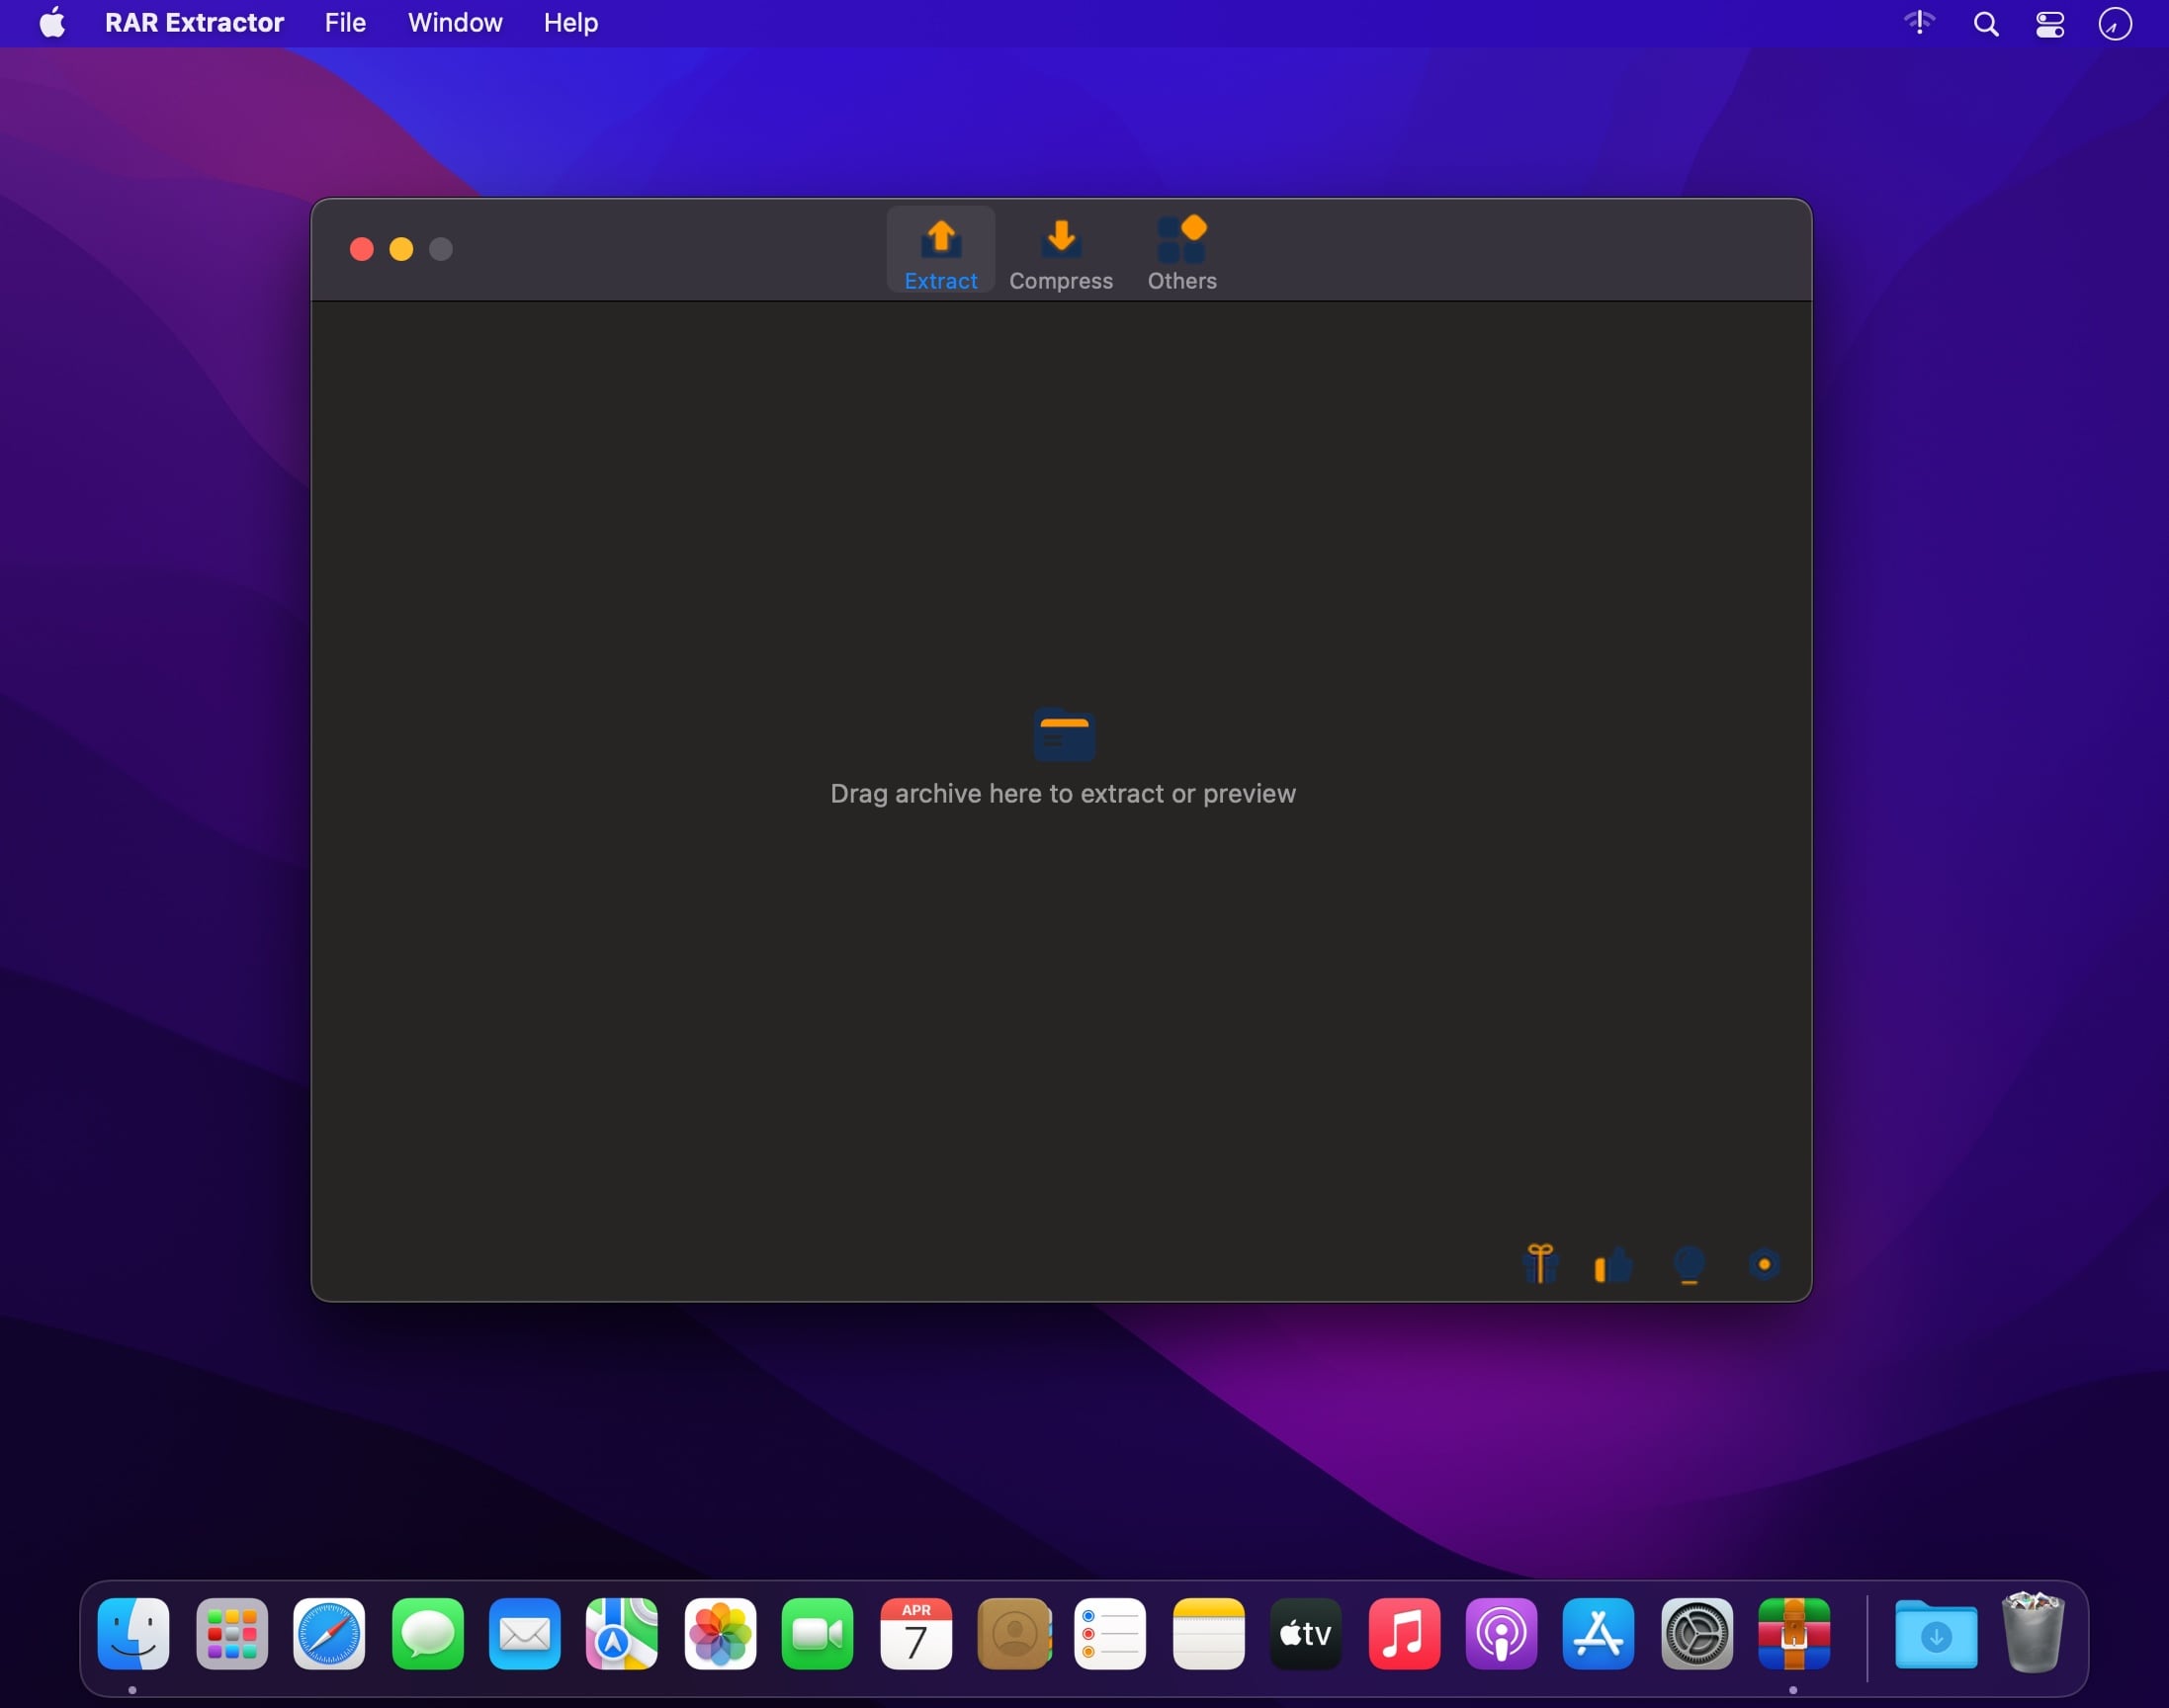Click the gift box icon
2169x1708 pixels.
pyautogui.click(x=1540, y=1263)
